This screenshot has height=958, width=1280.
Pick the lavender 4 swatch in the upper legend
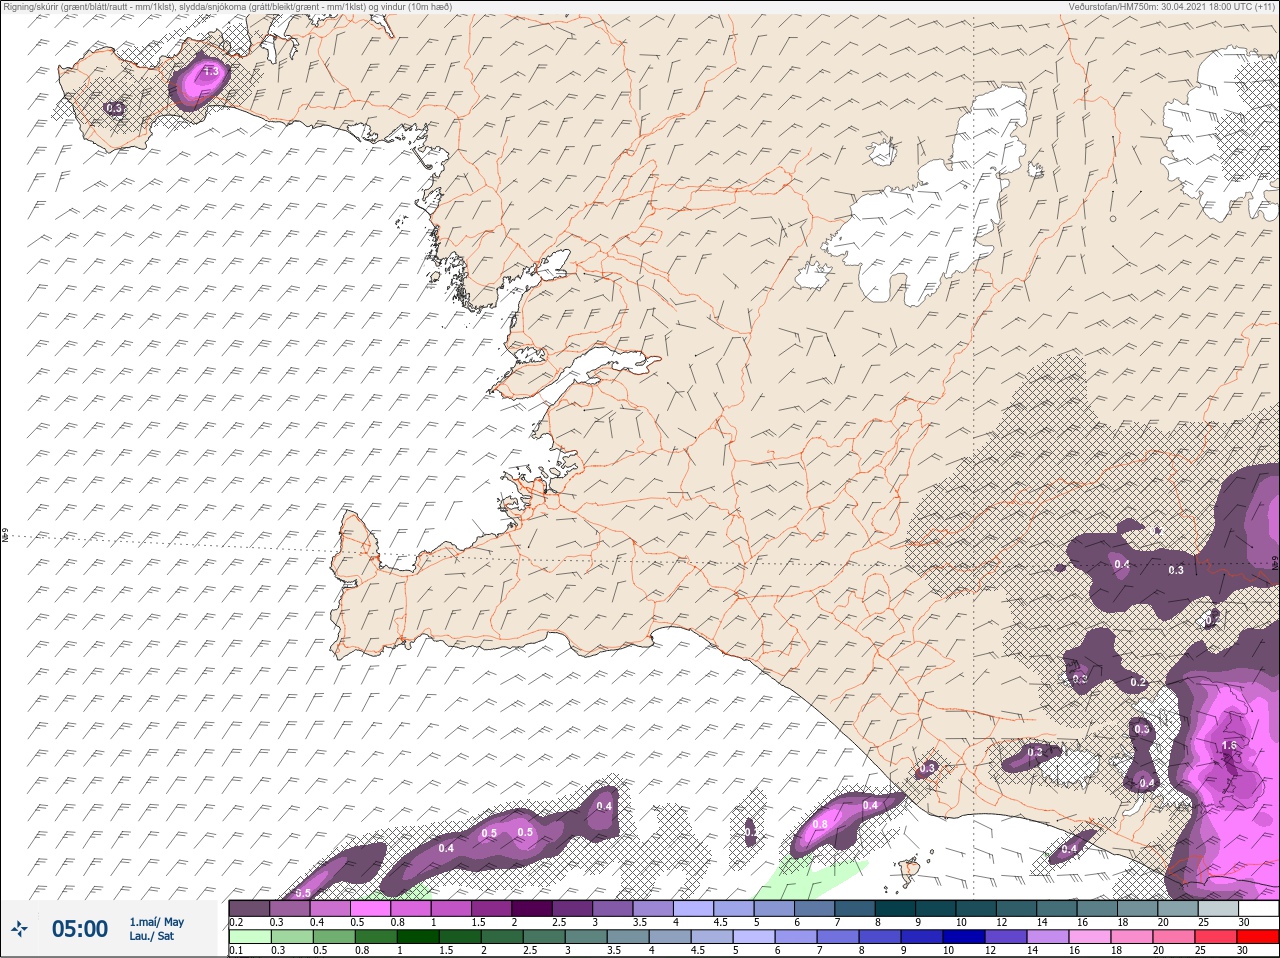pos(695,908)
